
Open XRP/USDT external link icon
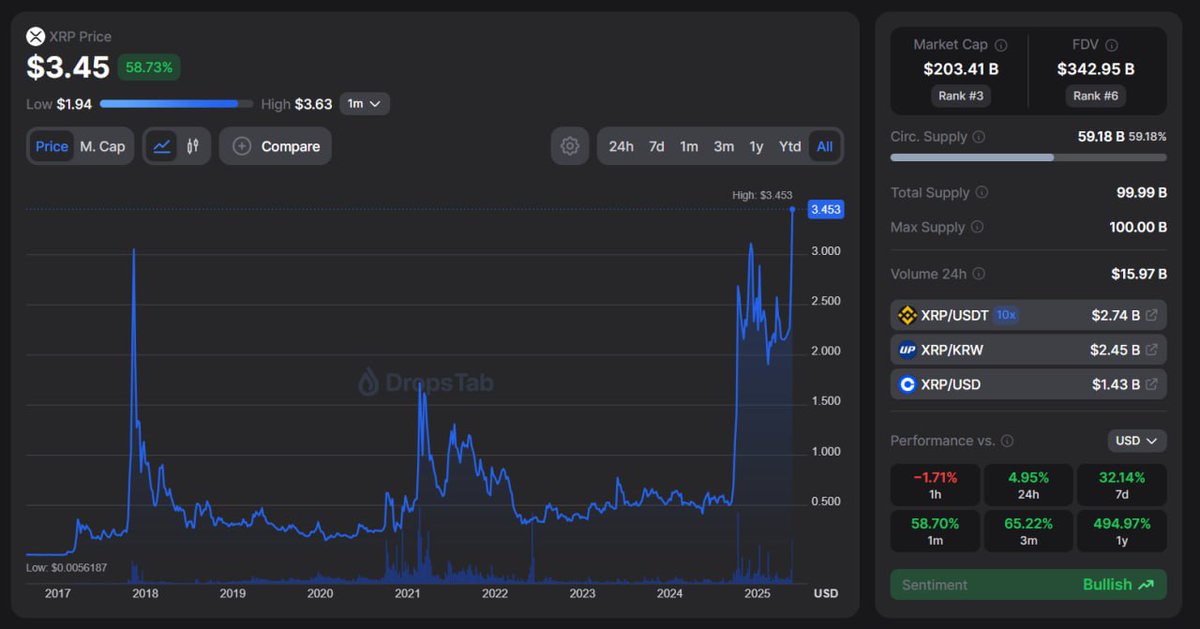[1152, 315]
